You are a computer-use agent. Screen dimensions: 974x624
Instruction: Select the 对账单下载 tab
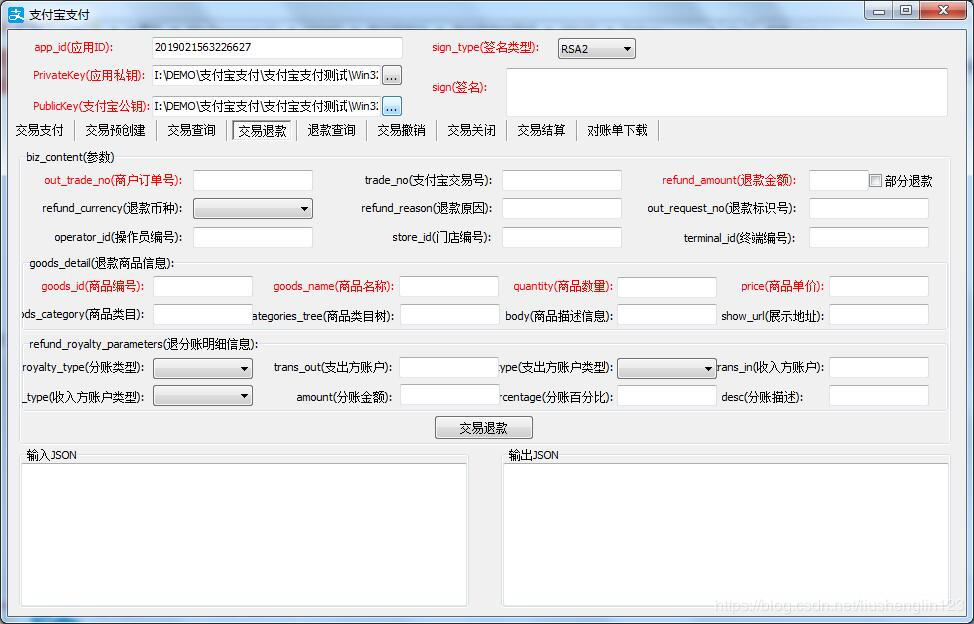(617, 130)
